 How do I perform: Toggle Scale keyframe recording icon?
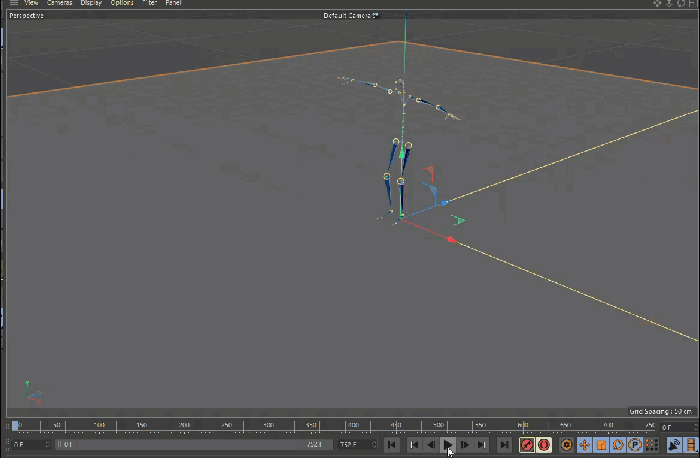[x=601, y=445]
